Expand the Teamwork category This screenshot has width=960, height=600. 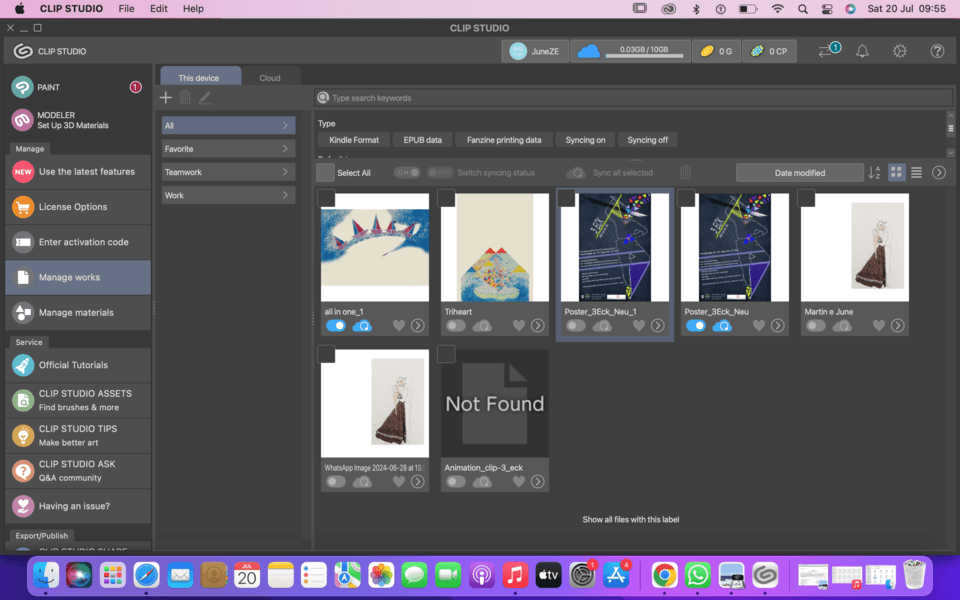point(228,172)
